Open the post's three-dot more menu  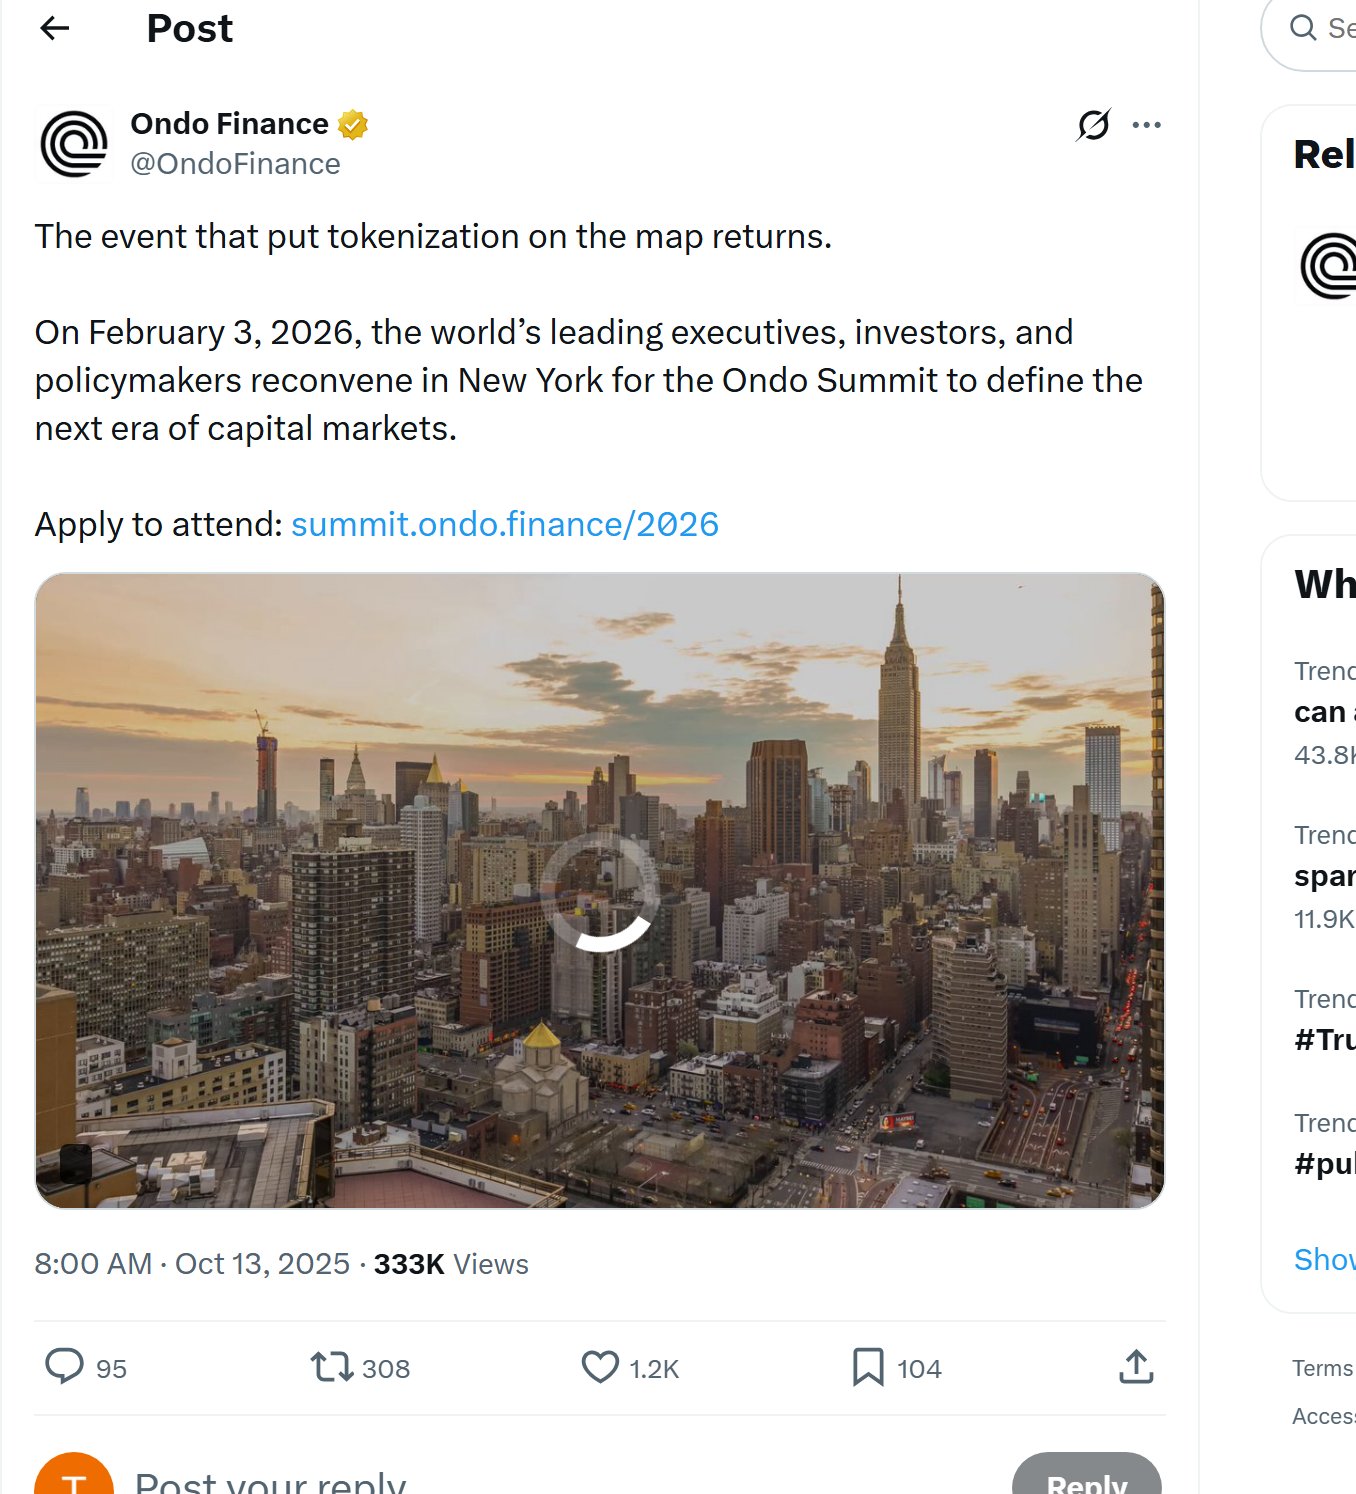(1147, 124)
